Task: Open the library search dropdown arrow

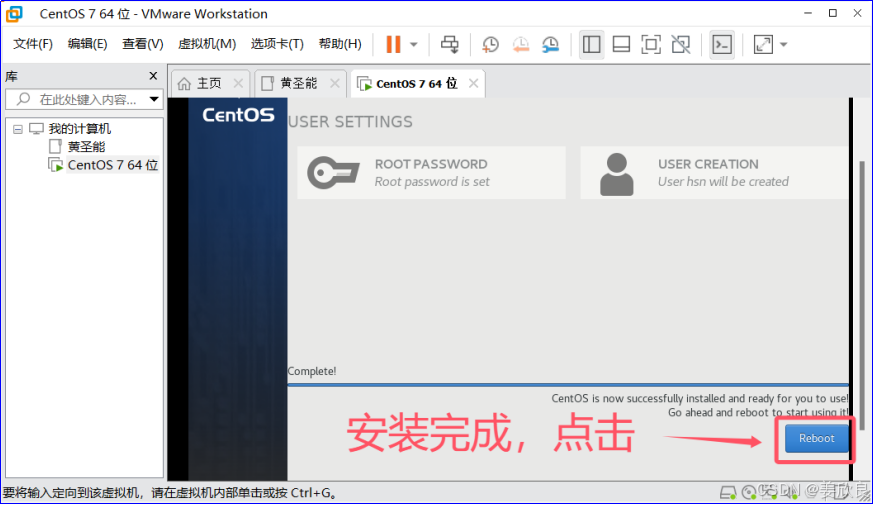Action: click(x=154, y=100)
